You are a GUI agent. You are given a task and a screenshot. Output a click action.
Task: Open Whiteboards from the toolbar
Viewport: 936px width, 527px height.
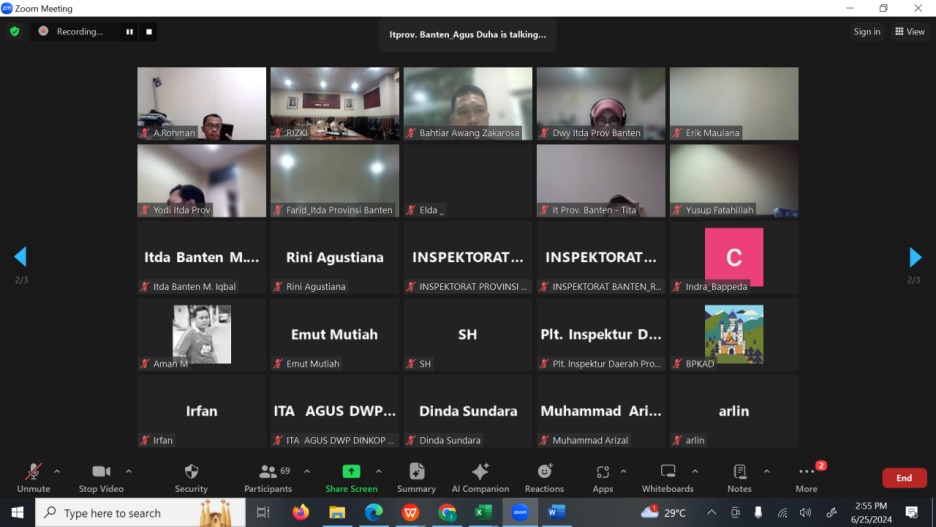point(667,472)
